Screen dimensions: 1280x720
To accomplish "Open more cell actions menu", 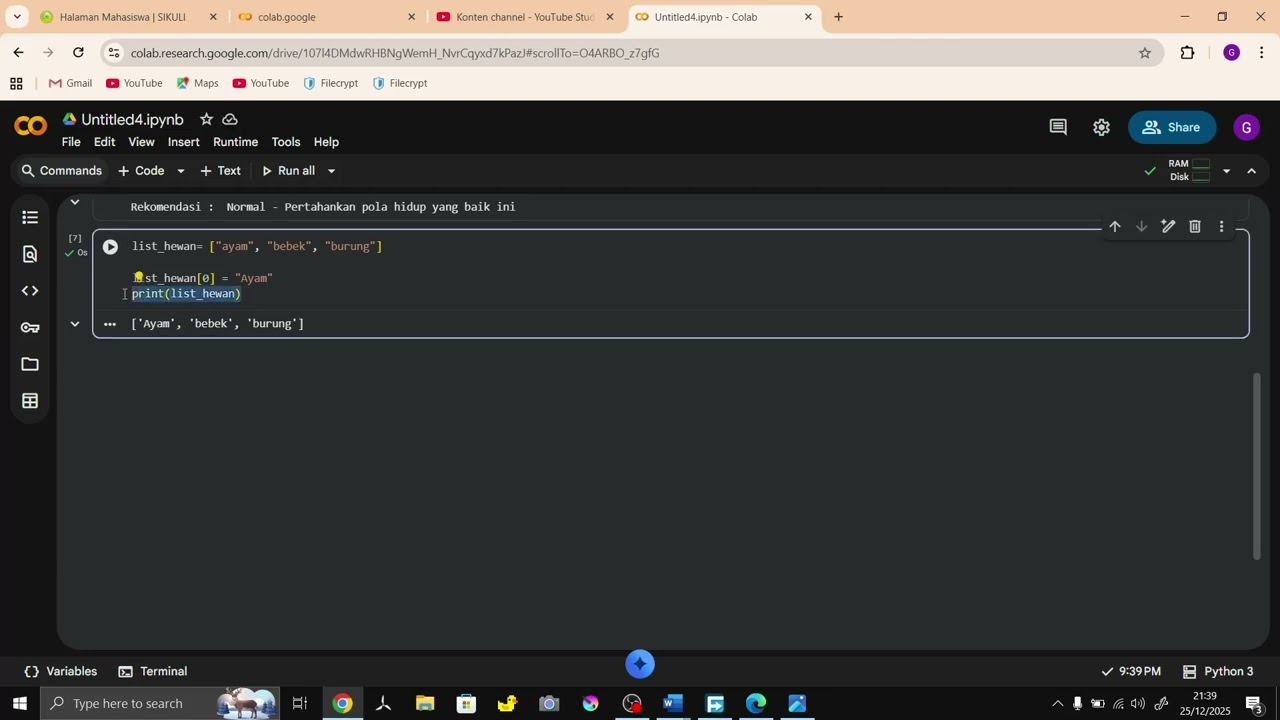I will pyautogui.click(x=1221, y=227).
